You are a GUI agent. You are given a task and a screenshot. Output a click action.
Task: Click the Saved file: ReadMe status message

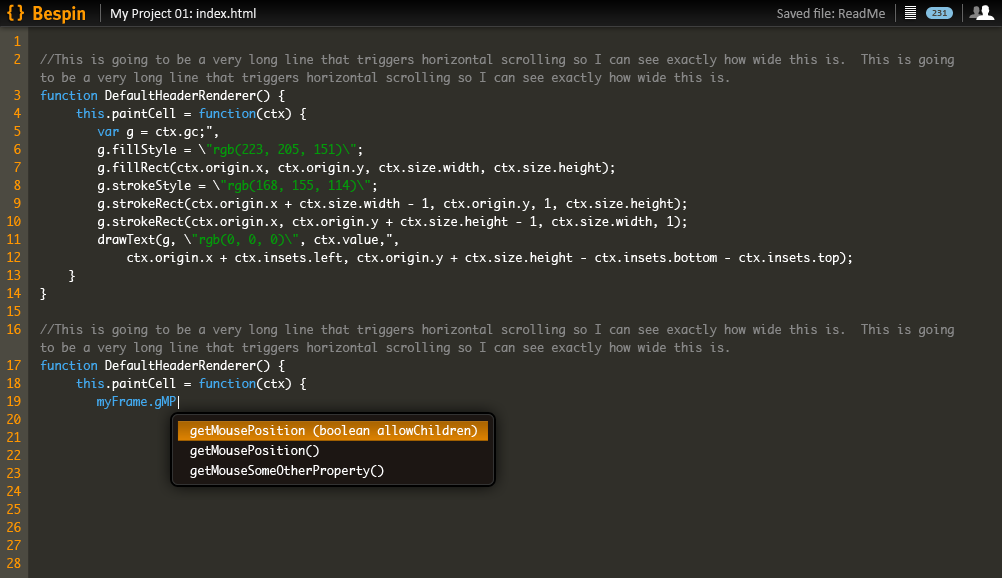pyautogui.click(x=831, y=13)
